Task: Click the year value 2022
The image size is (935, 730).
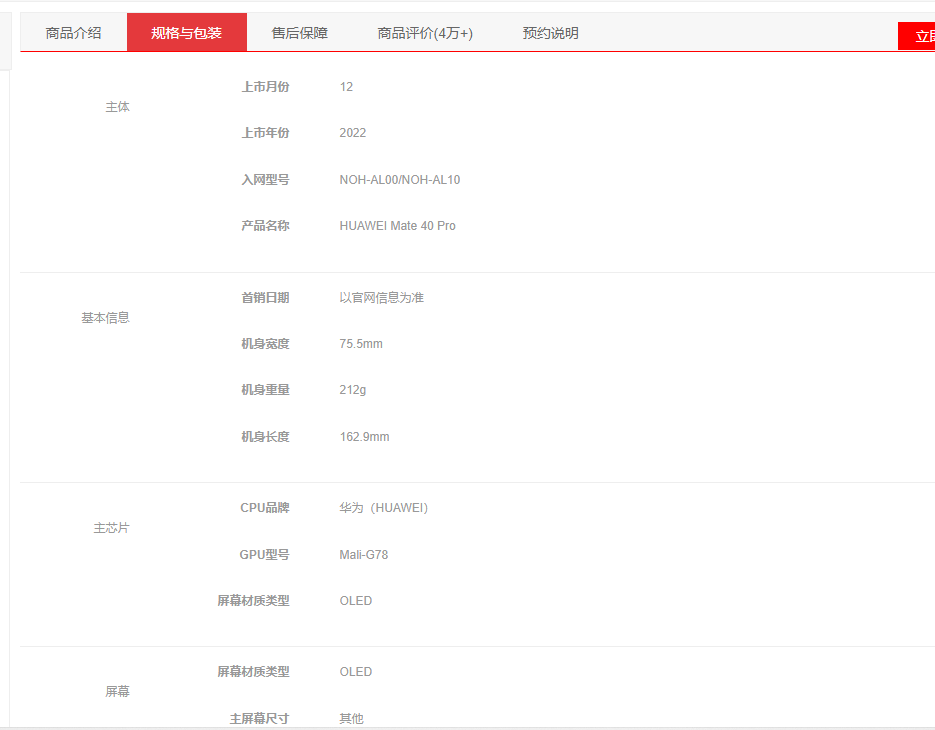Action: point(353,133)
